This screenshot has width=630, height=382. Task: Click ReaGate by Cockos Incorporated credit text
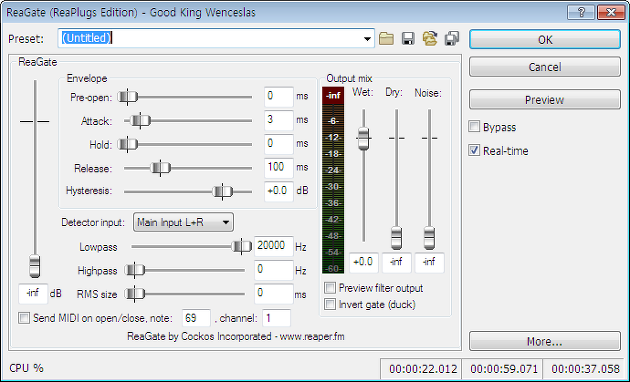(235, 336)
